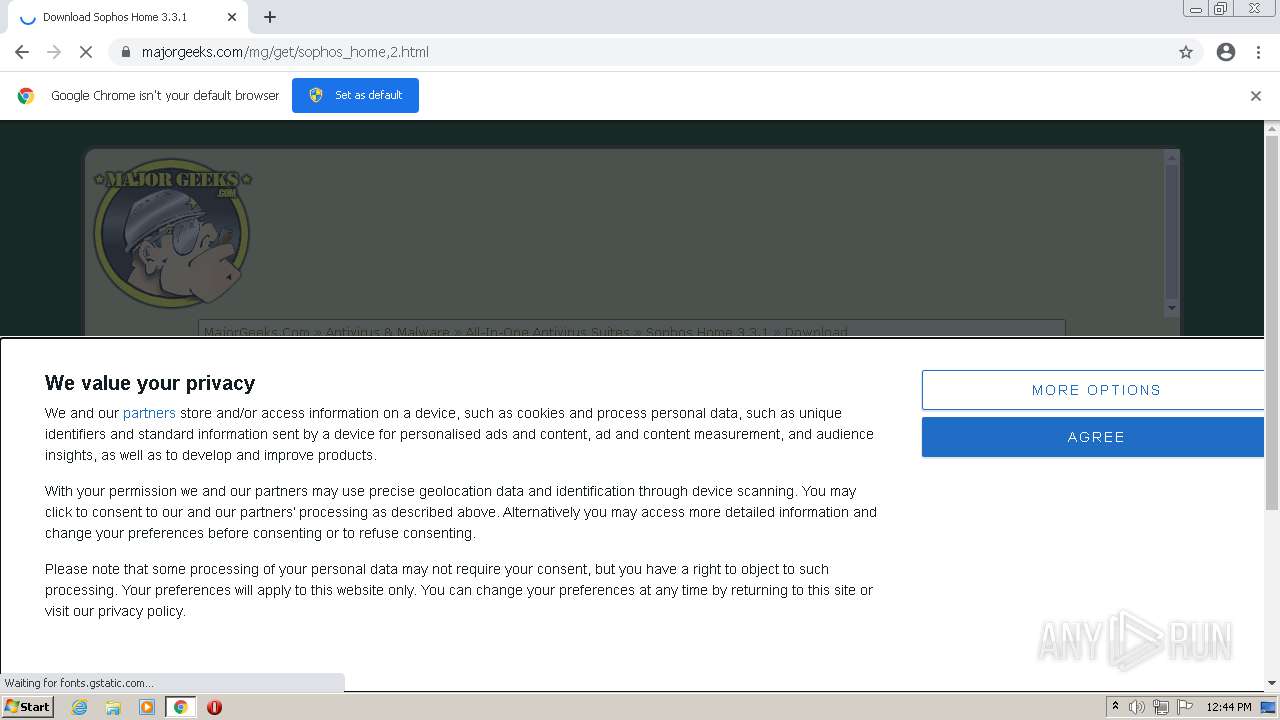Launch Internet Explorer from the taskbar

(79, 707)
